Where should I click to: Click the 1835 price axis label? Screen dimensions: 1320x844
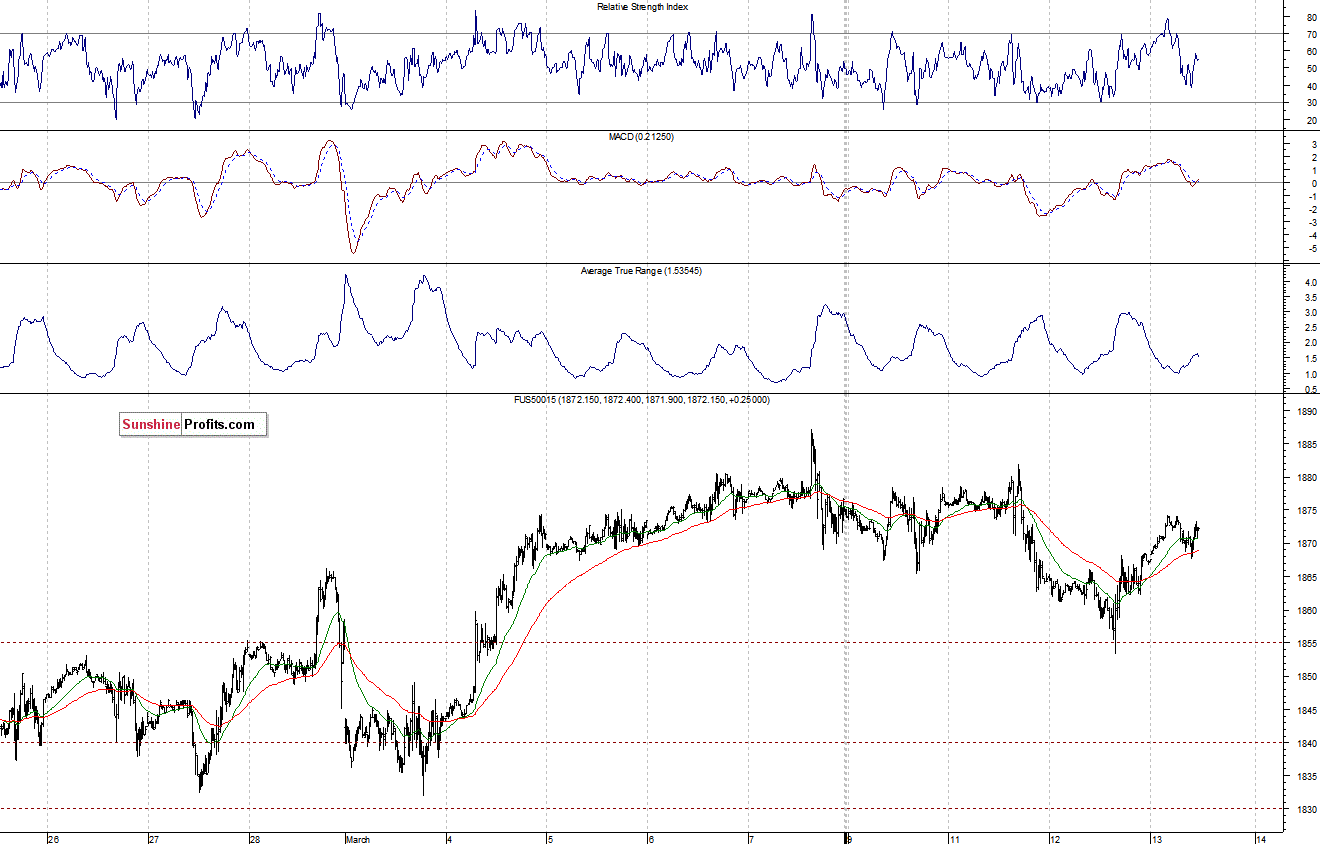1306,777
